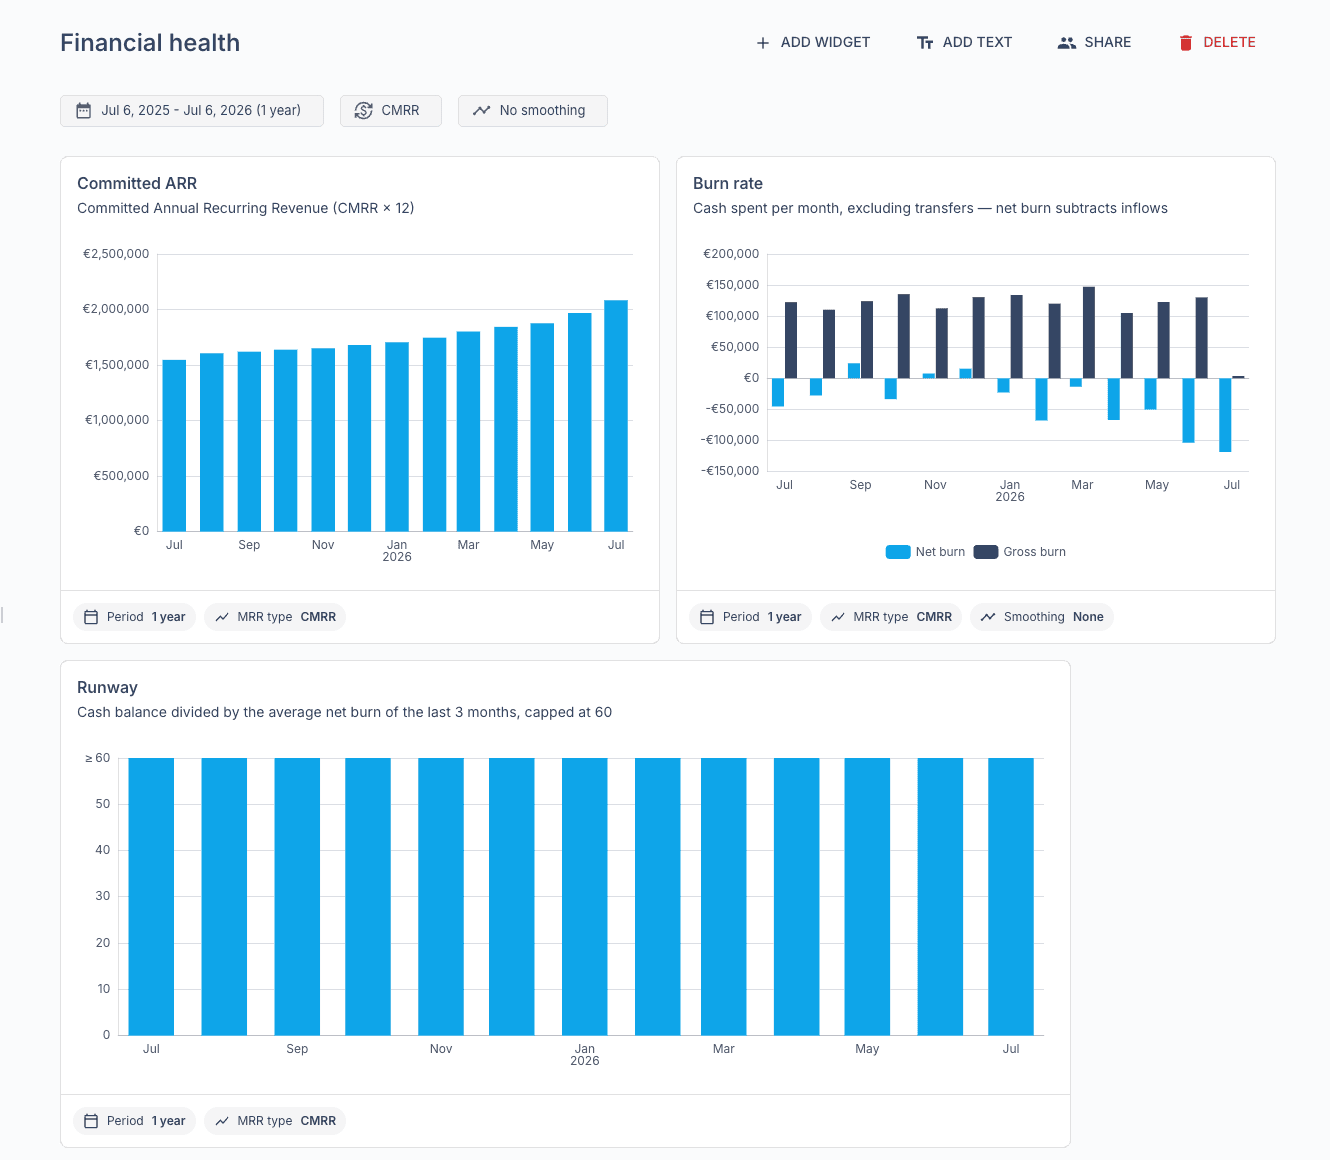
Task: Click the €1,500,000 axis label
Action: (117, 365)
